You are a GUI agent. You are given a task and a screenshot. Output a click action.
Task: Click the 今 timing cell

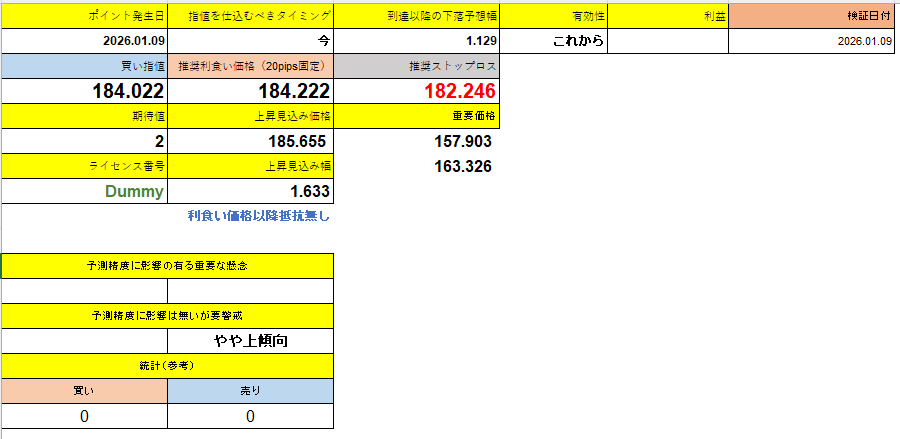click(x=250, y=41)
